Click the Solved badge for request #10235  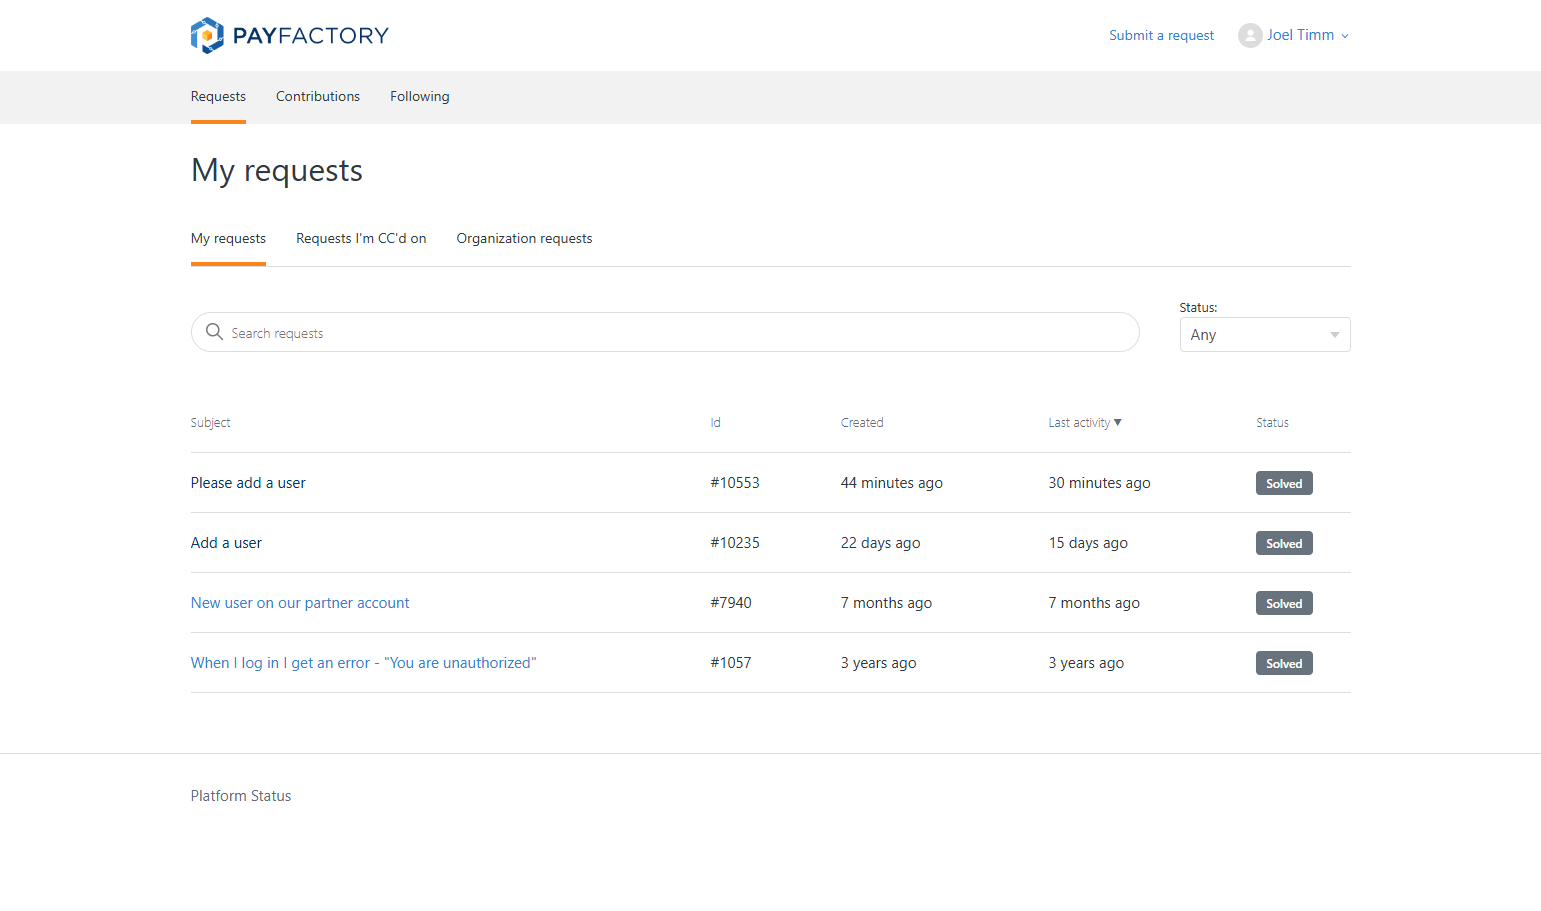pos(1284,543)
